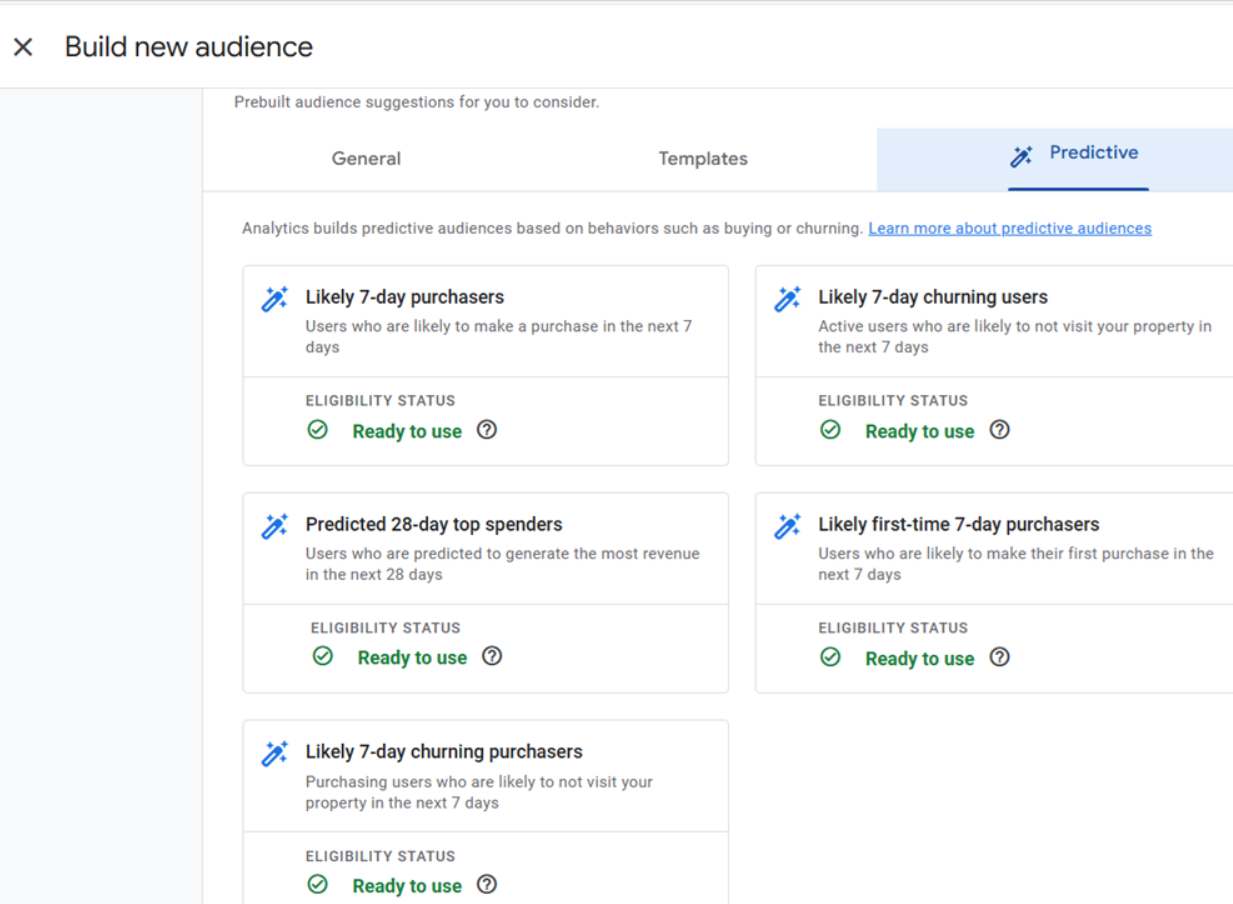Click the wand icon on Likely first-time 7-day purchasers
This screenshot has width=1233, height=904.
coord(787,524)
